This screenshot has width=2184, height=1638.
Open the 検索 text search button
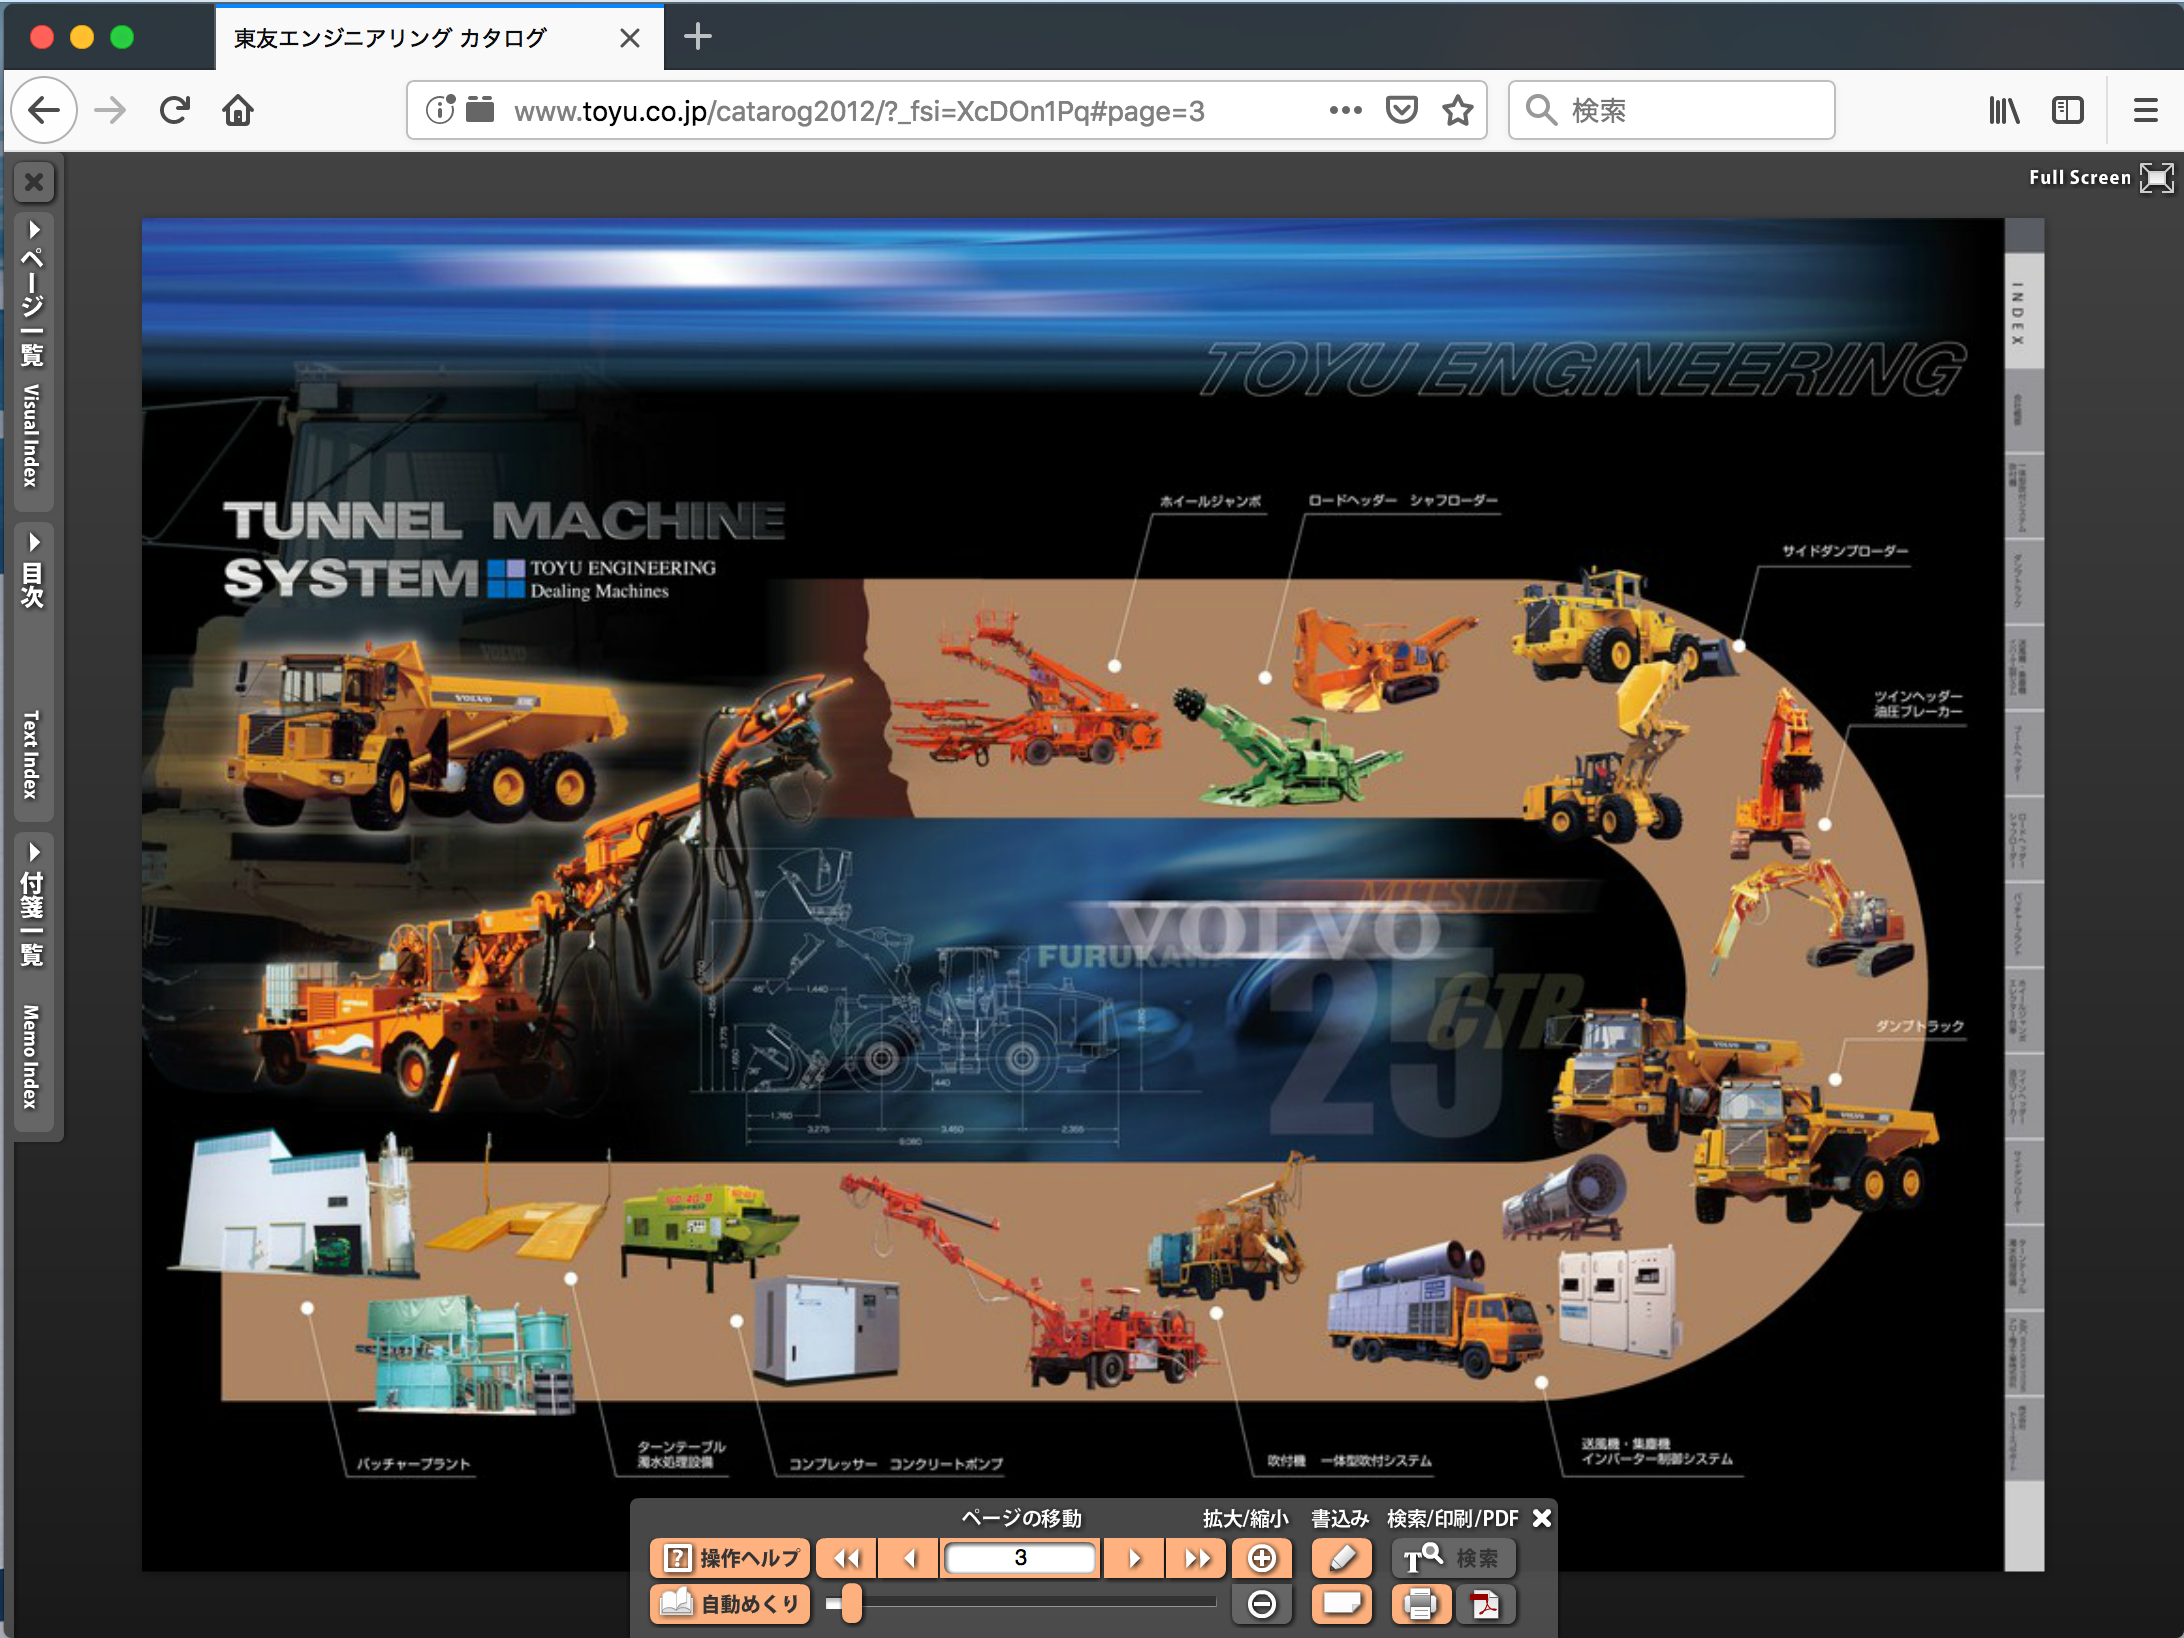click(x=1453, y=1557)
